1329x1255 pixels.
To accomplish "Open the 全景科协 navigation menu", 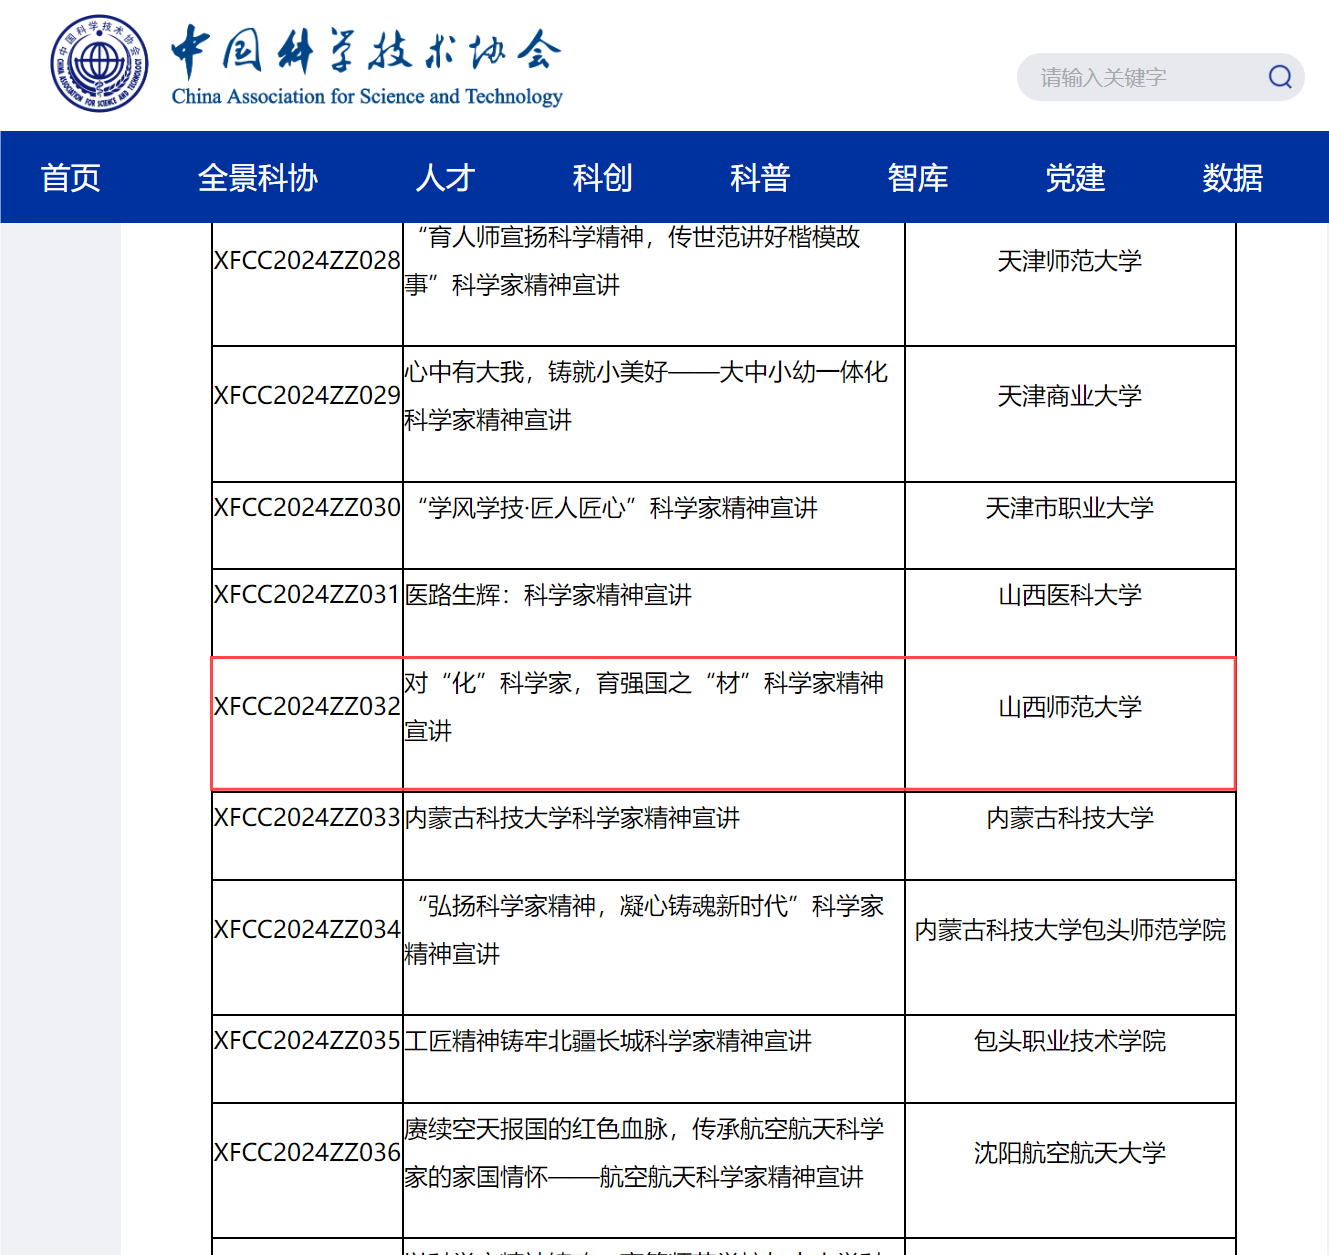I will (257, 178).
